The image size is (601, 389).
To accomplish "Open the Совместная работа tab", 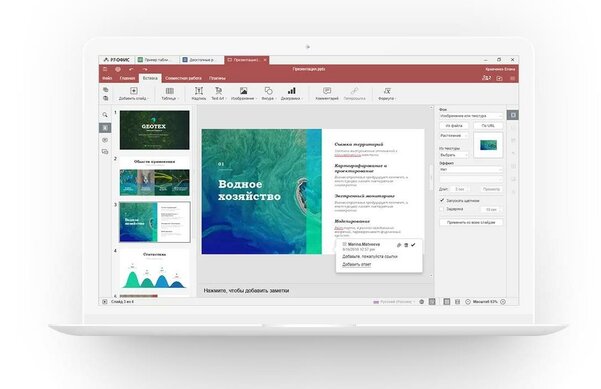I will click(x=183, y=78).
